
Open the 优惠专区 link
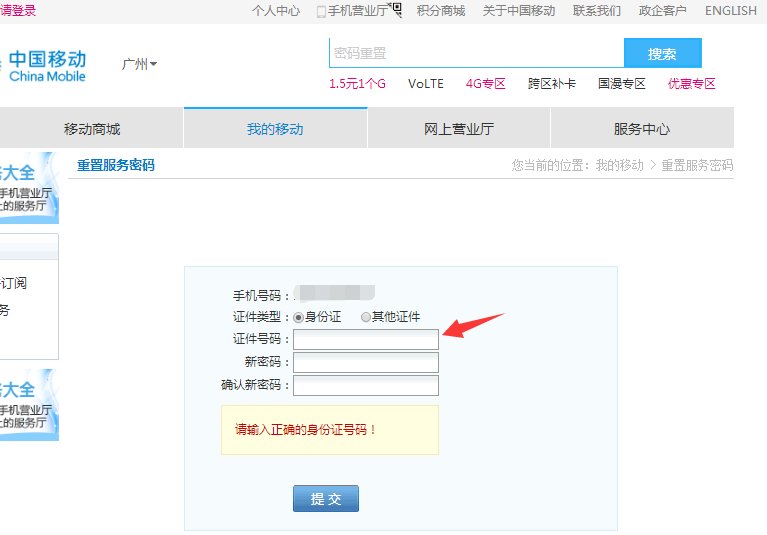coord(692,84)
